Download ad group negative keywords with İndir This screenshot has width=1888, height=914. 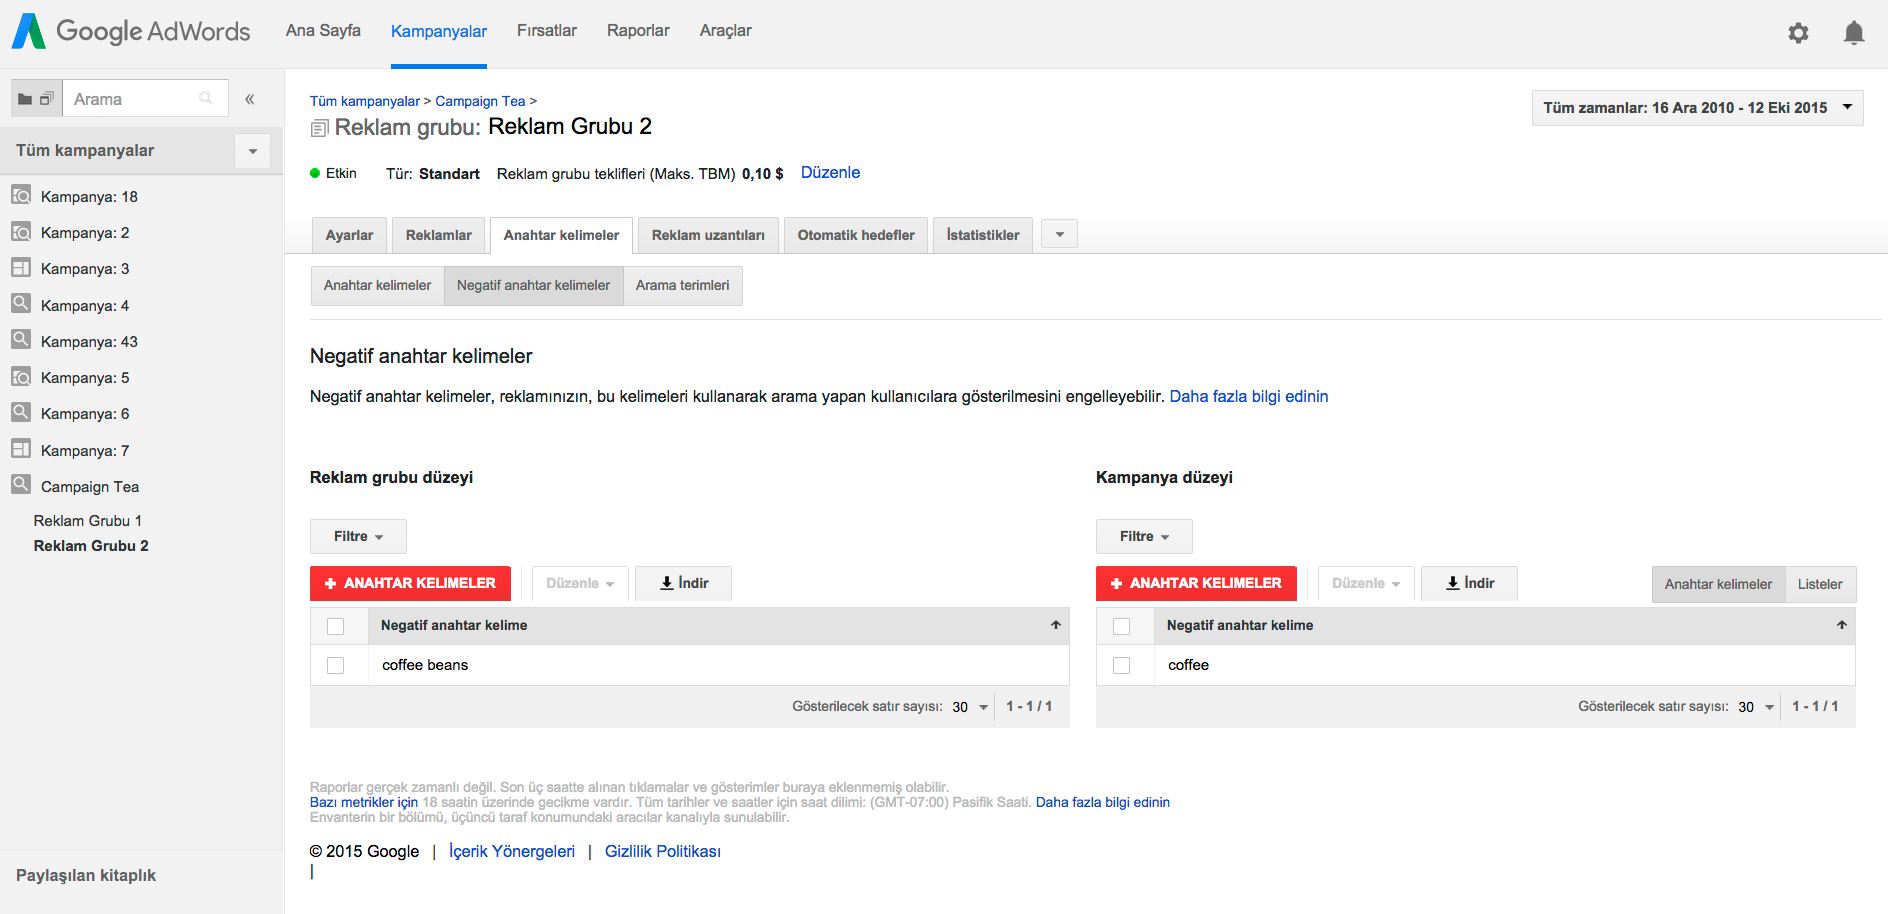click(x=683, y=583)
